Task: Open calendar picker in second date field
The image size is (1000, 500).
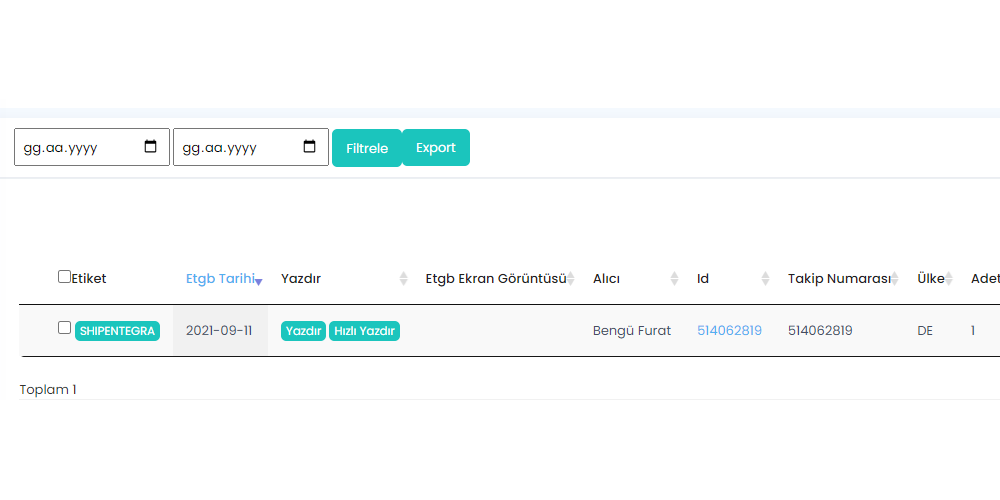Action: pos(309,147)
